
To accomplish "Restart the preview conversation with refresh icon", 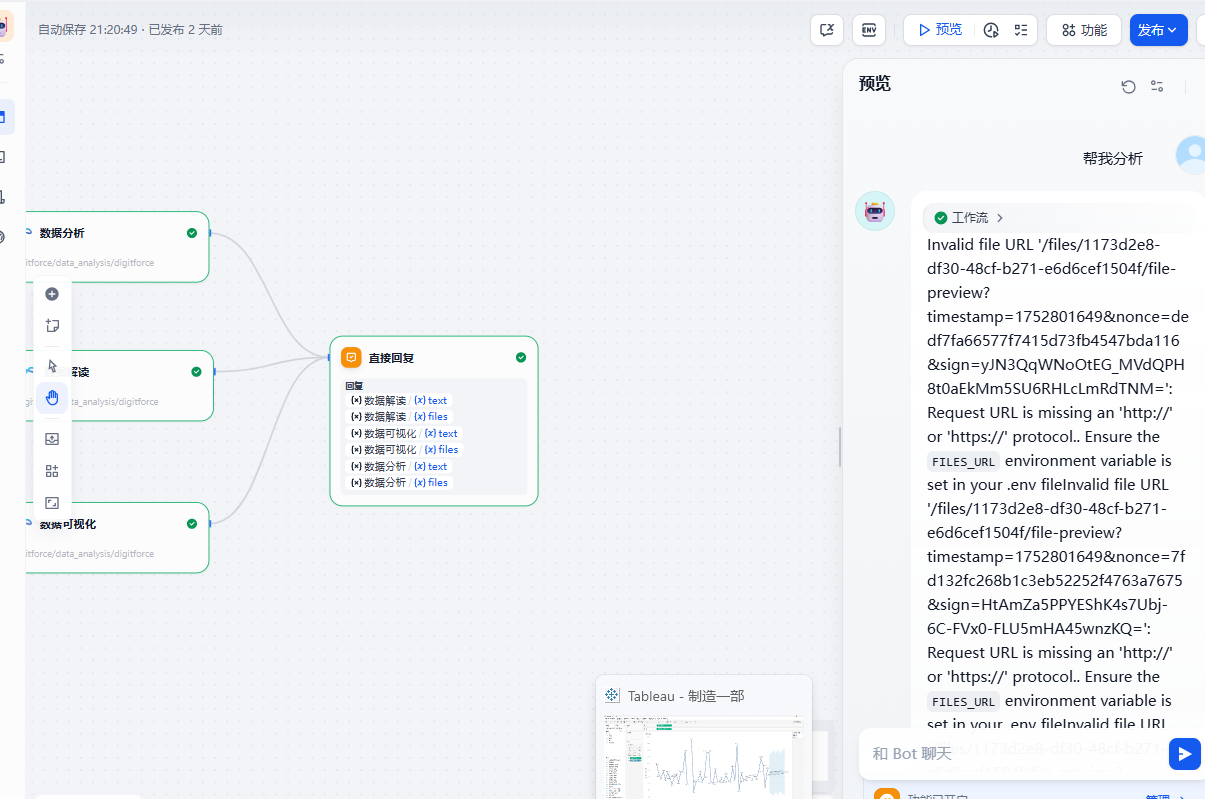I will [x=1129, y=87].
